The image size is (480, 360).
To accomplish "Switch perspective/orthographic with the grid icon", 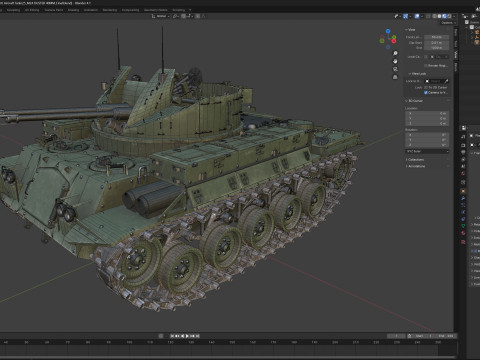I will [x=395, y=77].
